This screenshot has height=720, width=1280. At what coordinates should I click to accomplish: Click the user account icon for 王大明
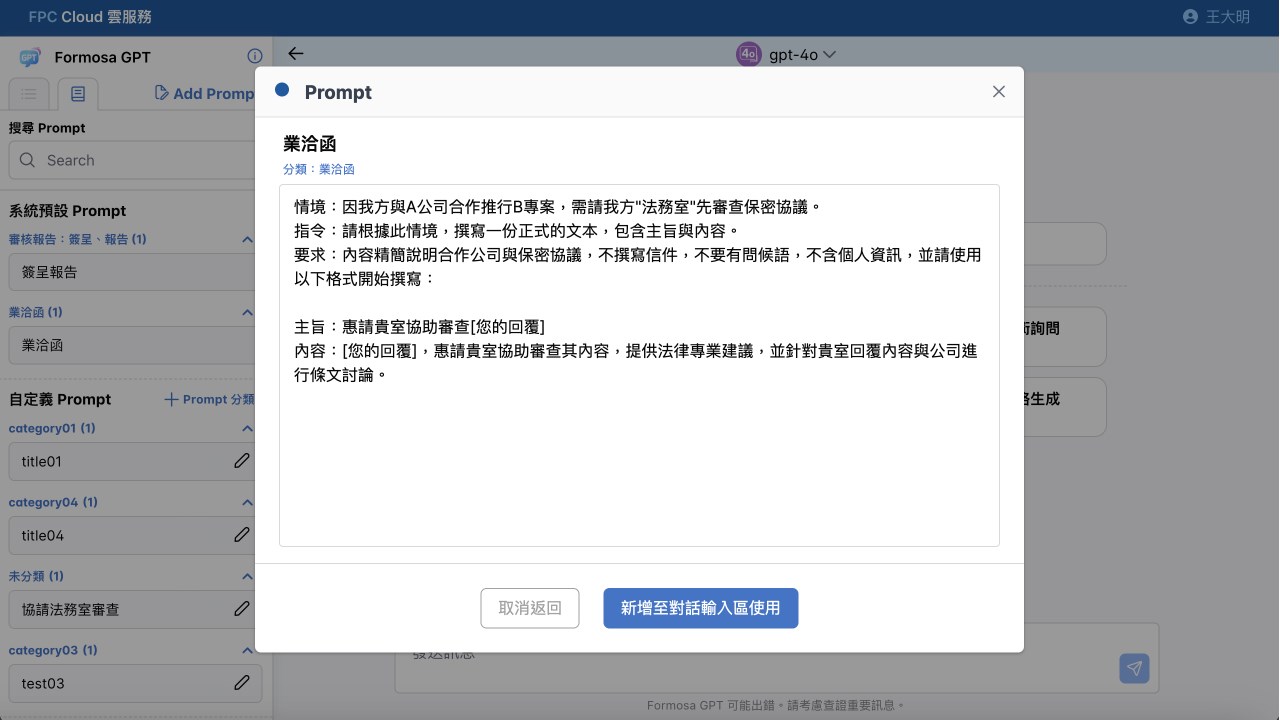point(1190,17)
